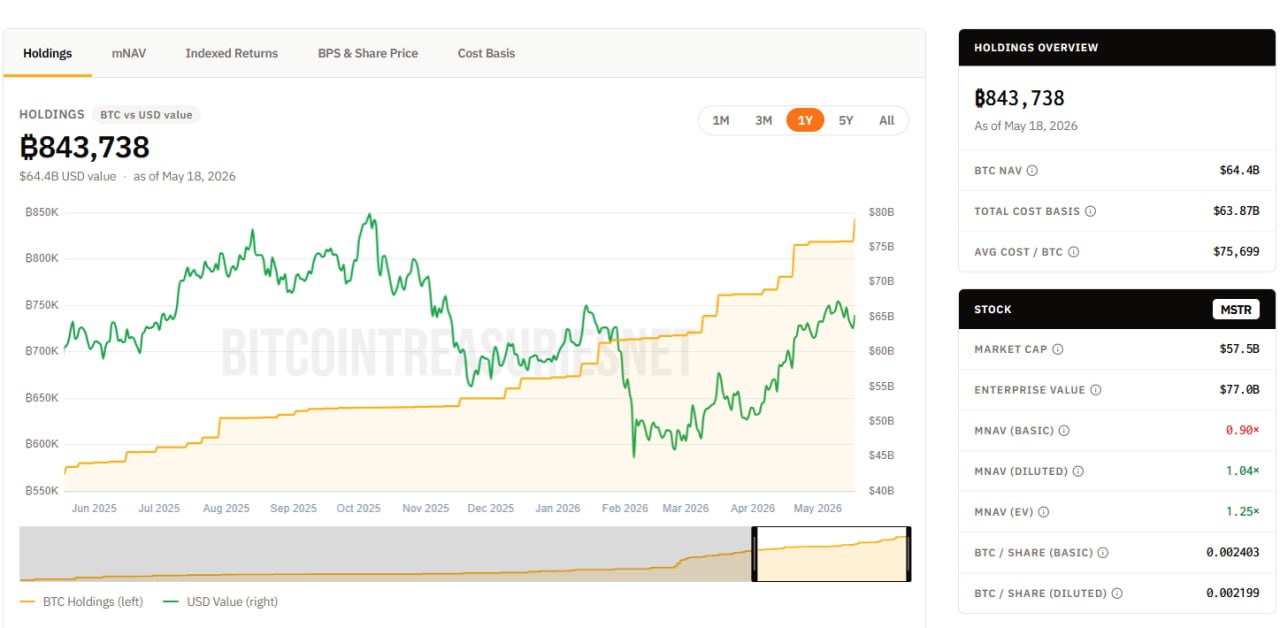The image size is (1280, 628).
Task: Click the green 1.25× mNAV EV value
Action: point(1243,512)
